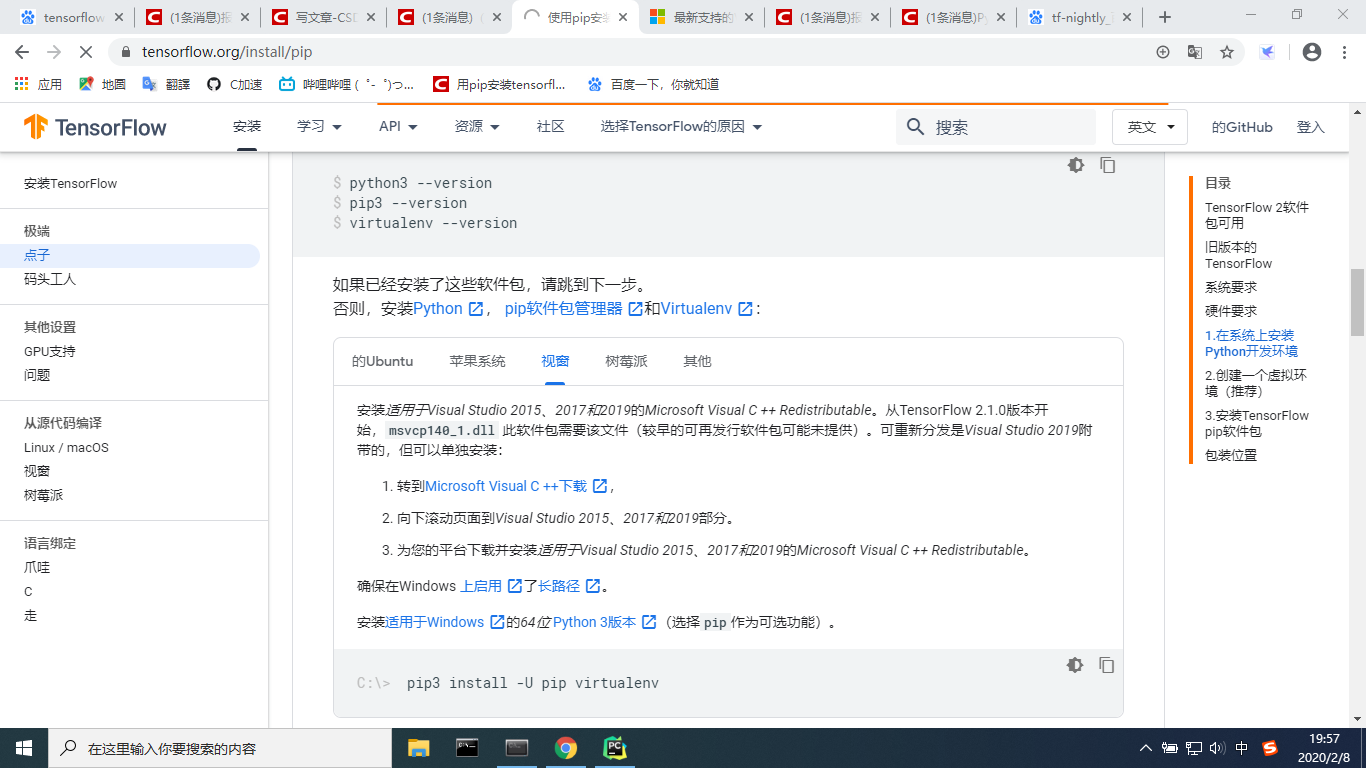Viewport: 1366px width, 768px height.
Task: Show hidden system tray icons chevron
Action: coord(1145,748)
